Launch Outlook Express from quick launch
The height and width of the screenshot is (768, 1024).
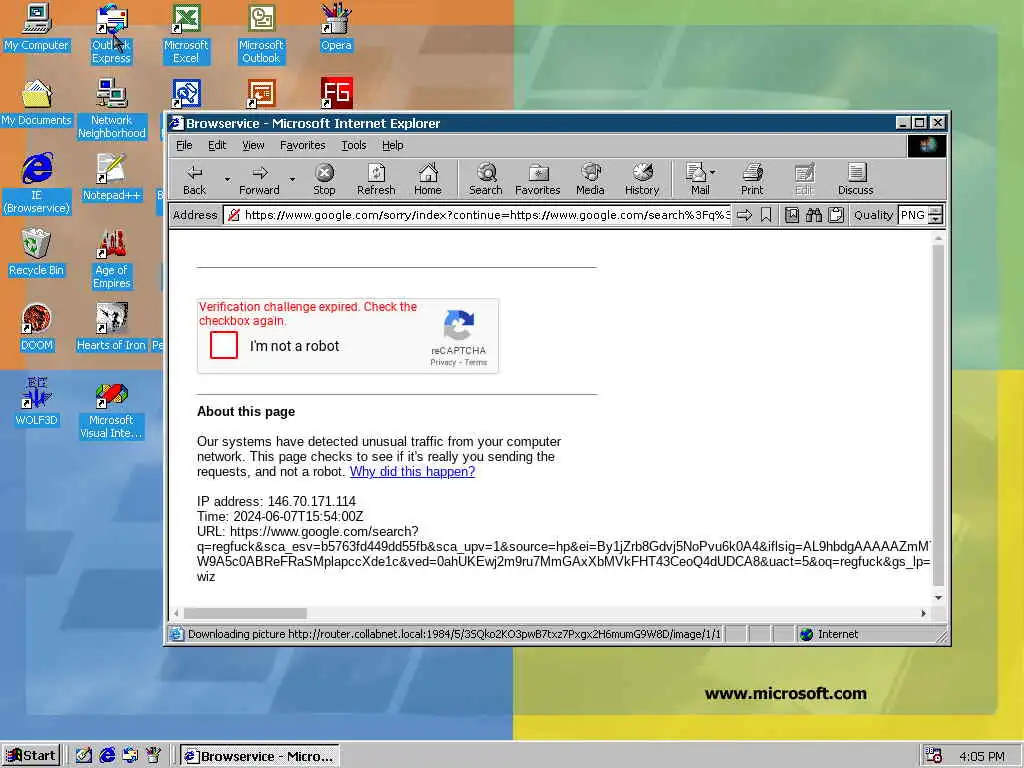(x=130, y=756)
